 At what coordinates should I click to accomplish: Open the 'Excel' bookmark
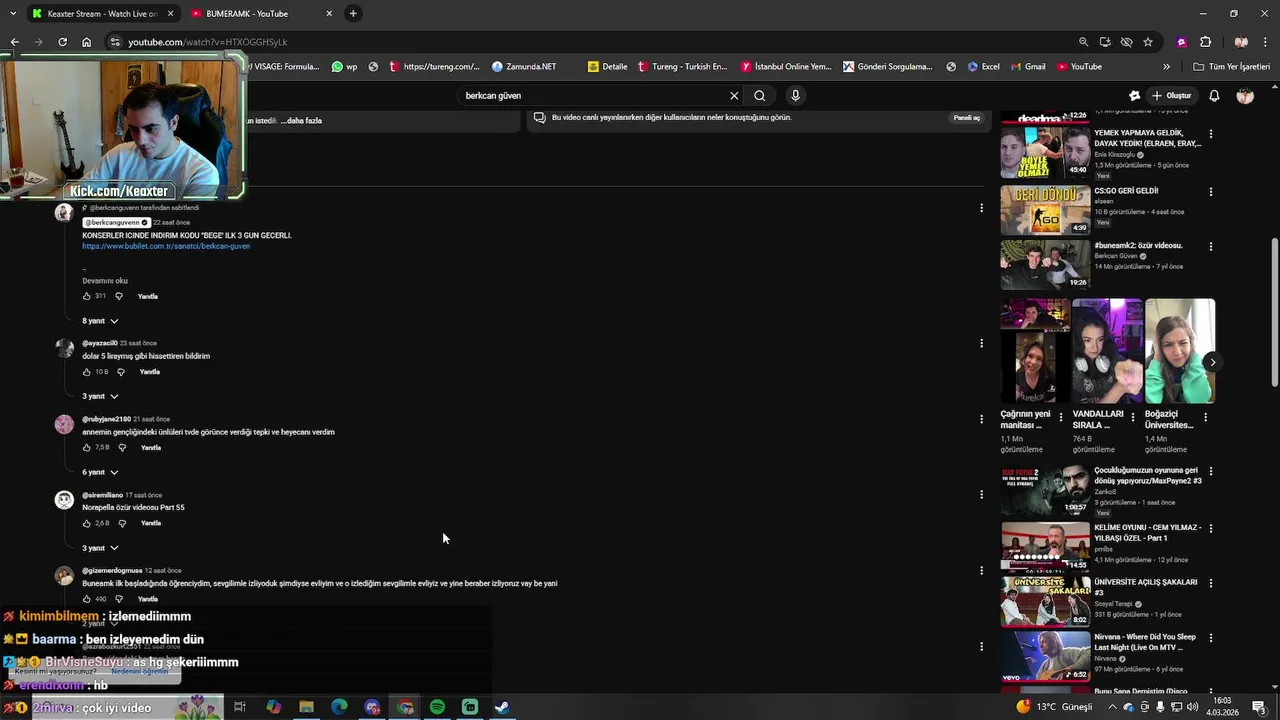point(983,67)
